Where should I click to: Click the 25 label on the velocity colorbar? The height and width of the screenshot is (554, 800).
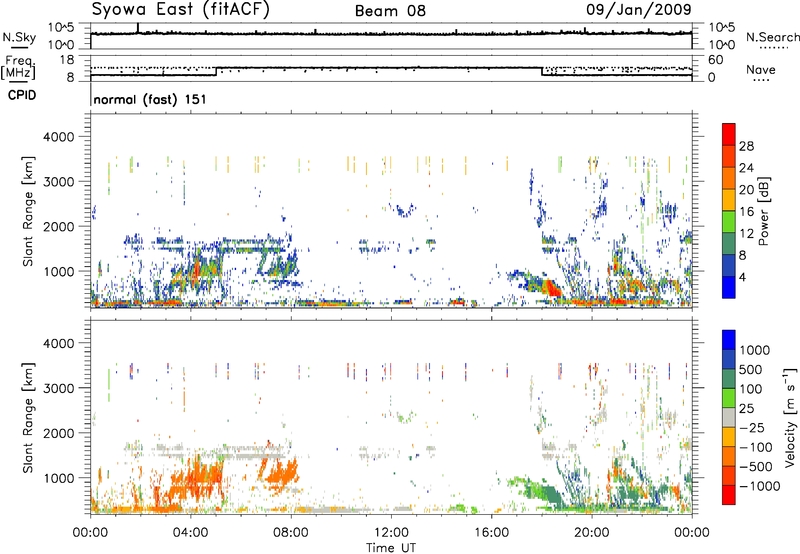coord(747,408)
